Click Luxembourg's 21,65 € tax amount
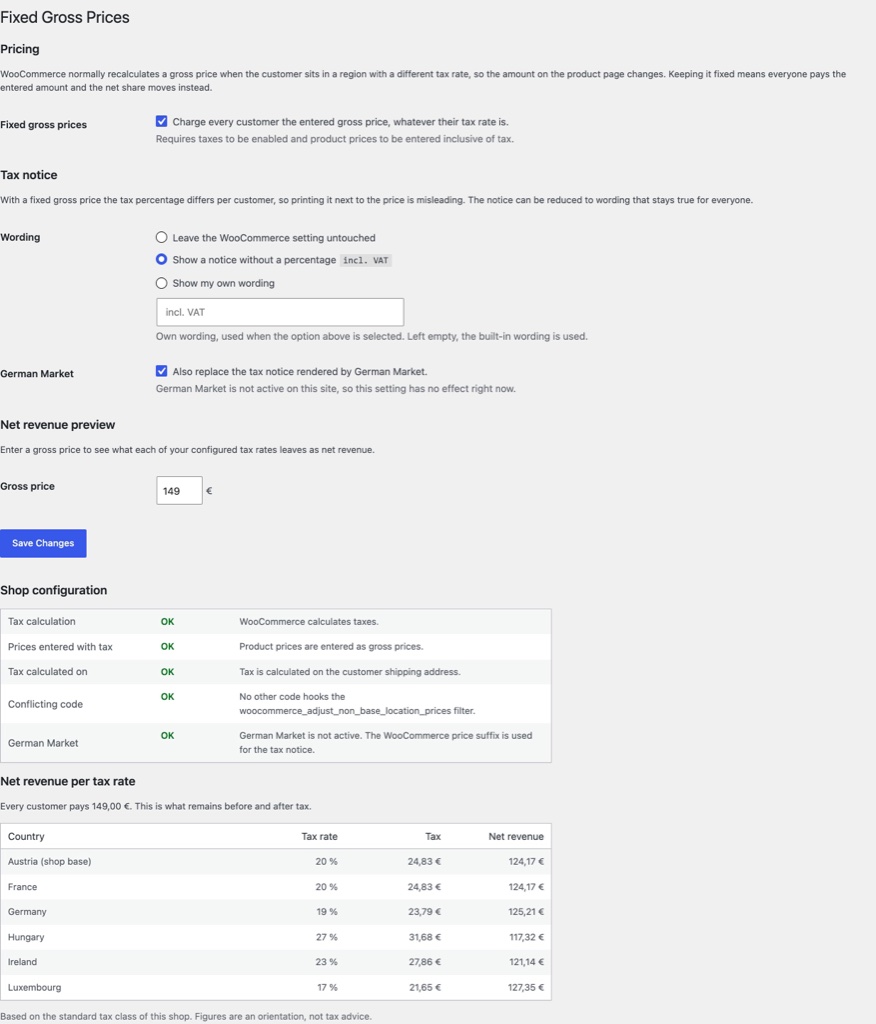 point(425,987)
